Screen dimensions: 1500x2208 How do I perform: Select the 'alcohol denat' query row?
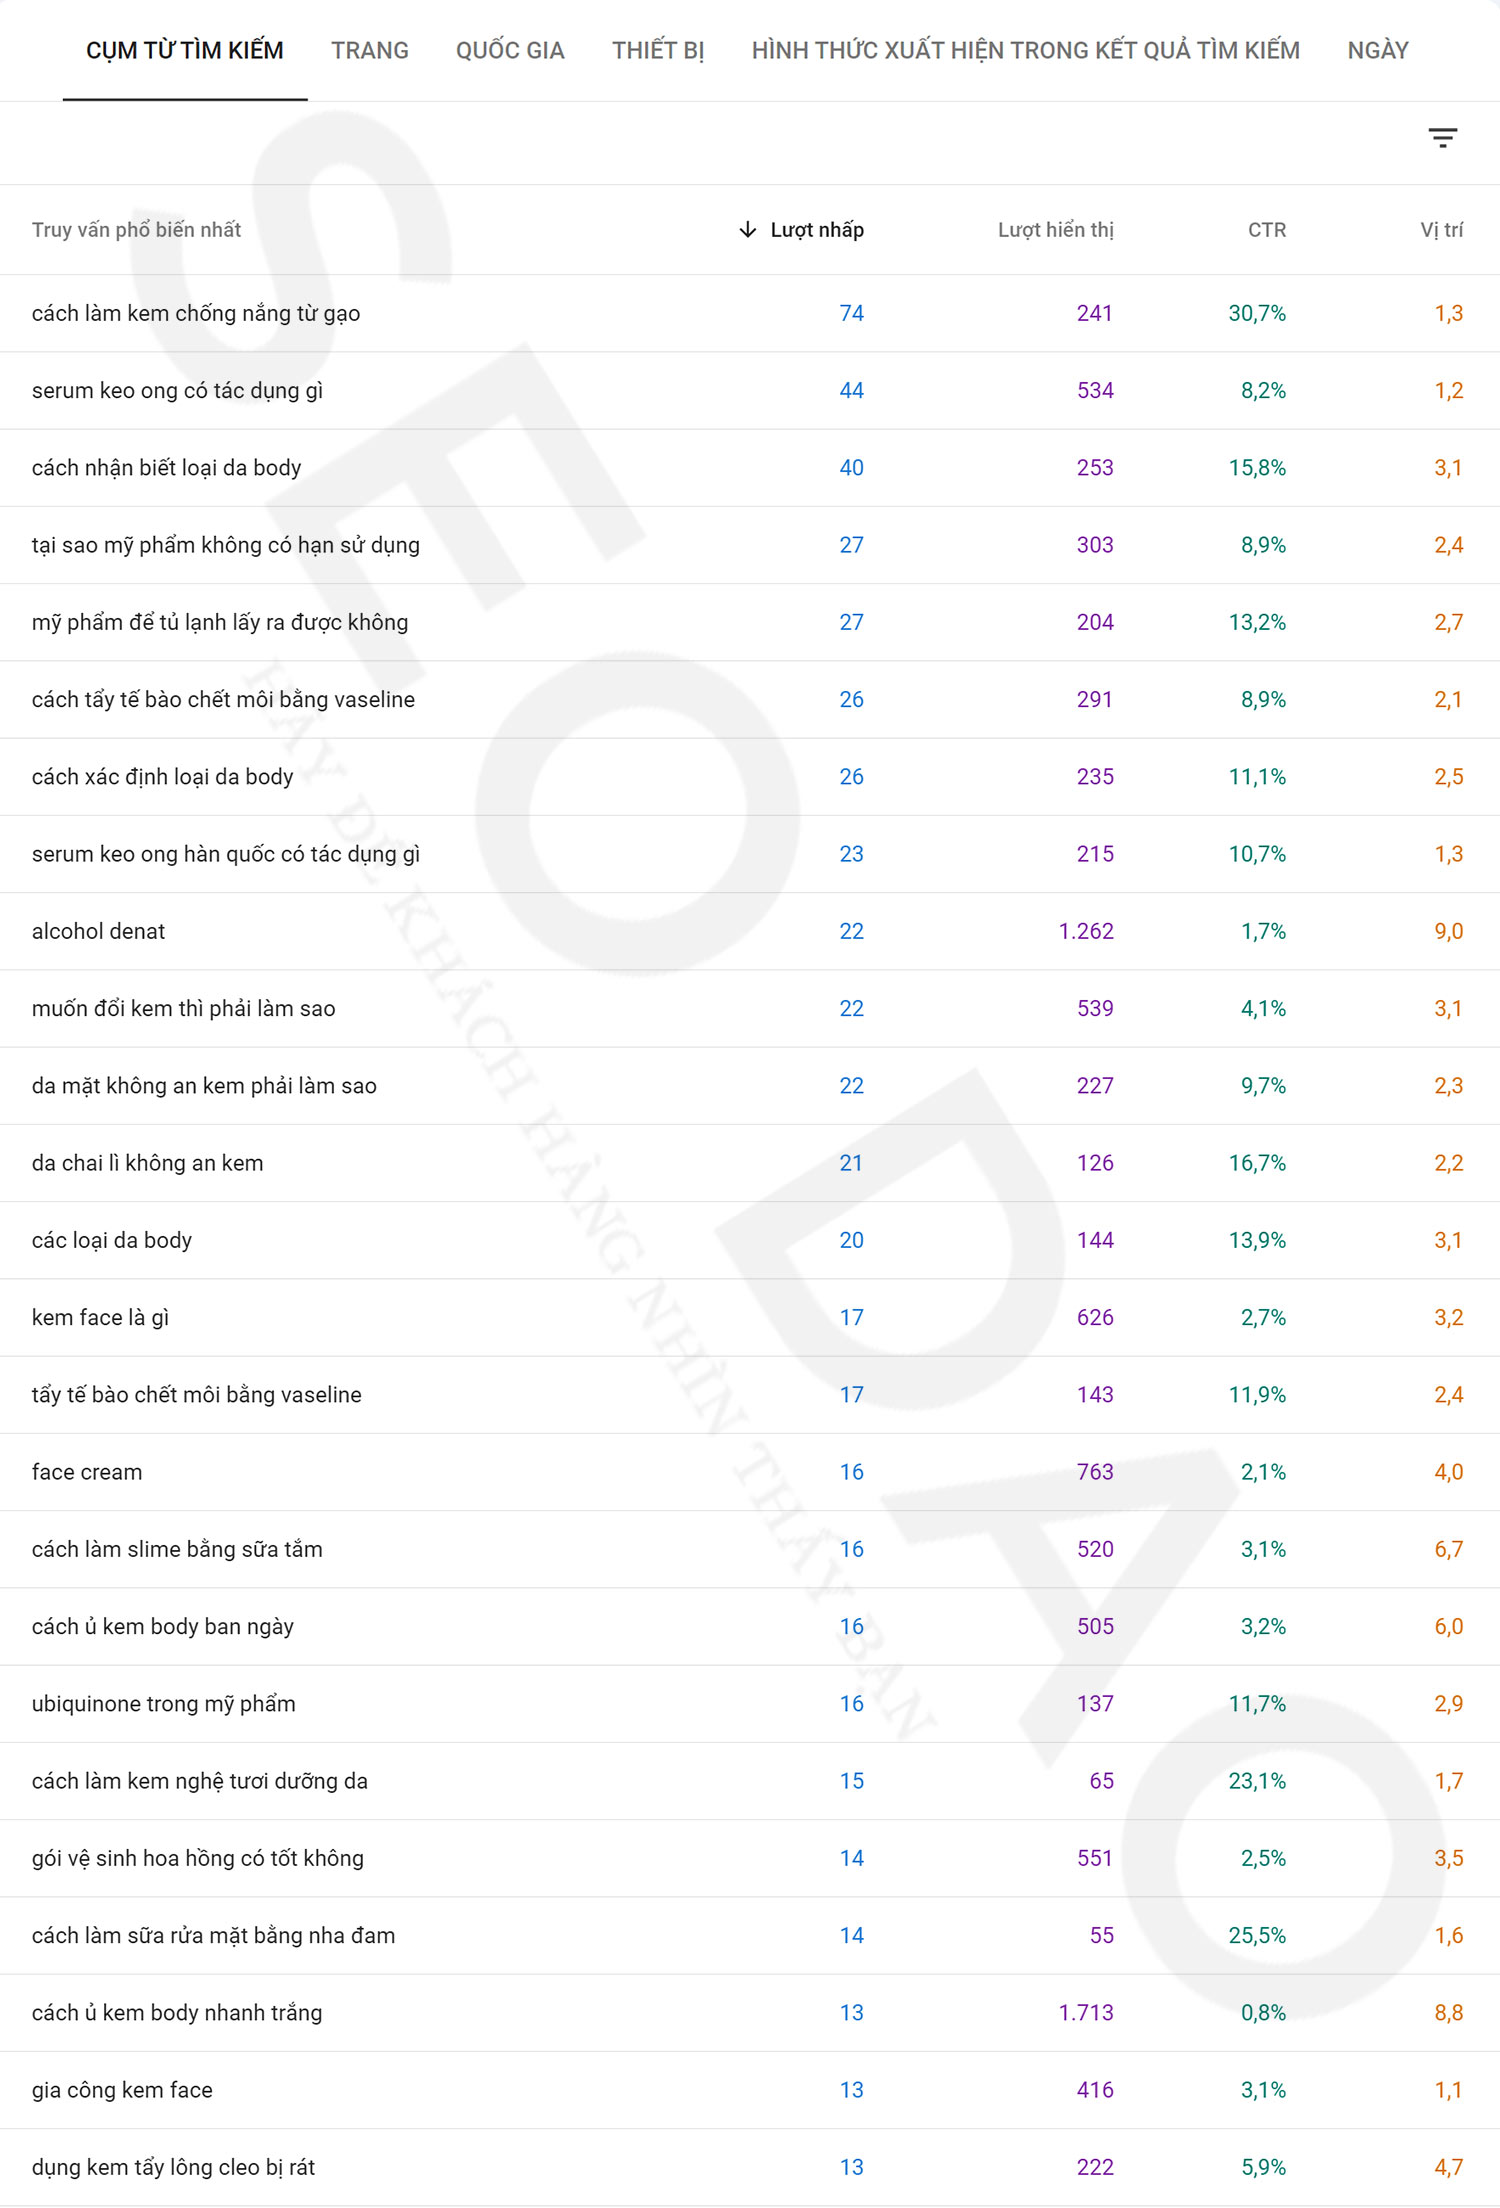pos(98,932)
